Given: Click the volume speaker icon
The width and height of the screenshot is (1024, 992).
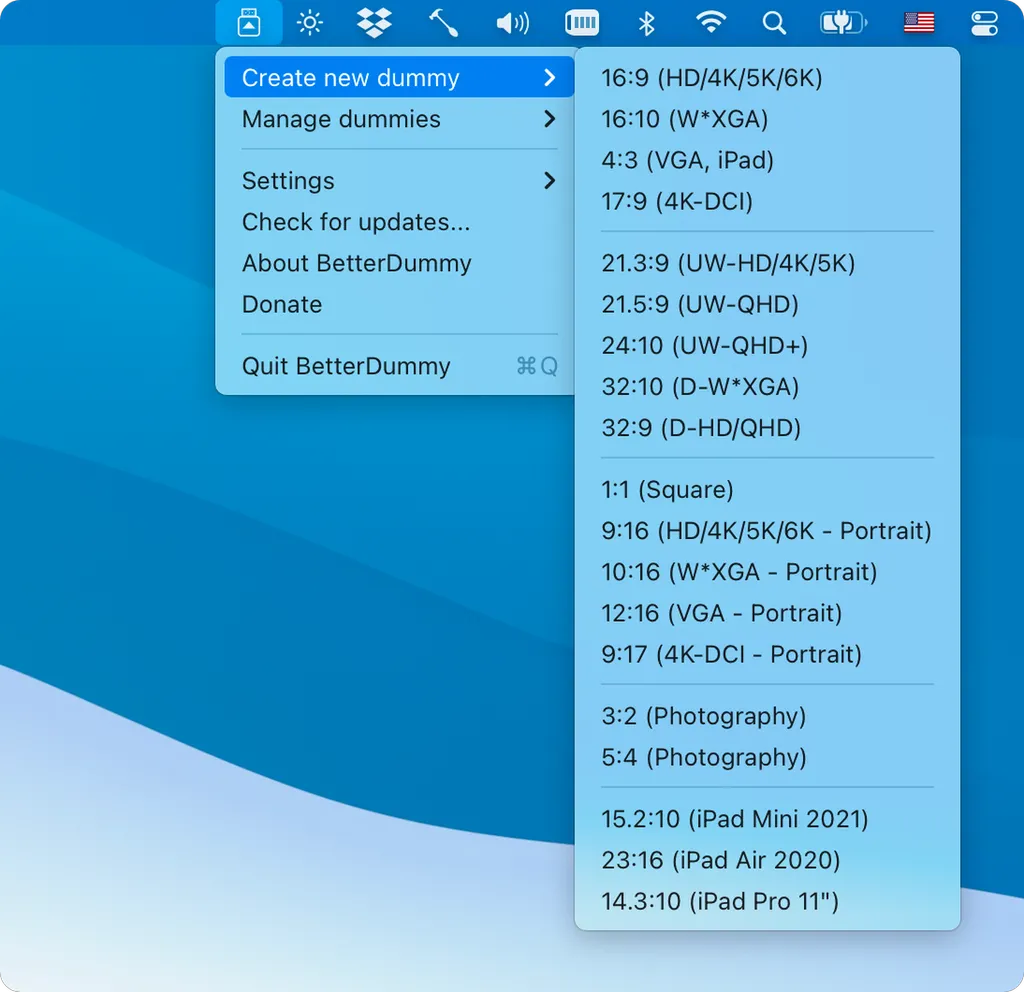Looking at the screenshot, I should click(x=512, y=22).
